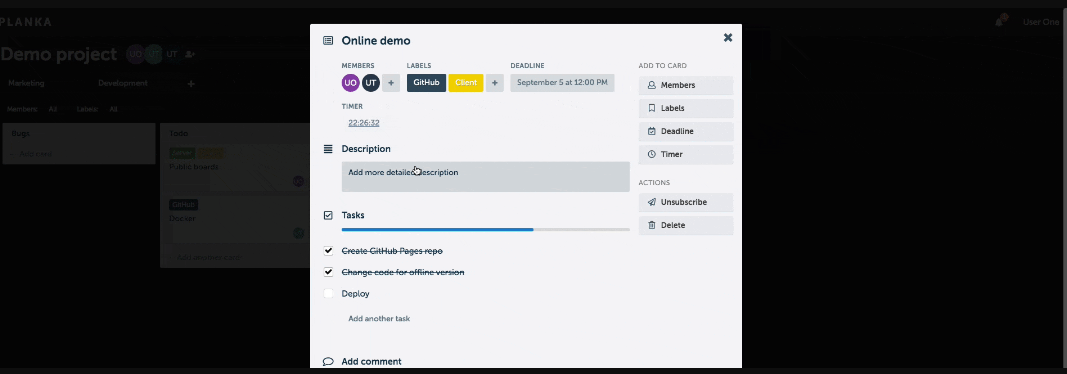Open Labels in the Add to Card panel

coord(686,108)
